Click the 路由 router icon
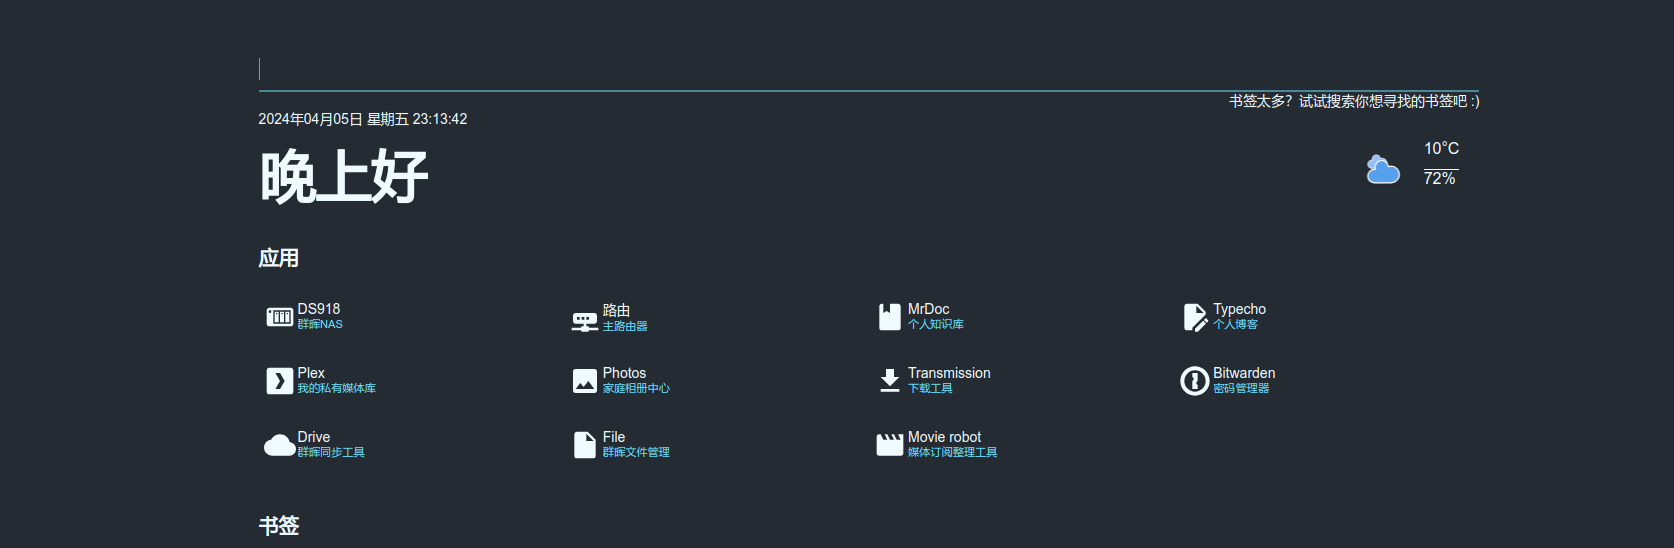The width and height of the screenshot is (1674, 548). pos(585,321)
